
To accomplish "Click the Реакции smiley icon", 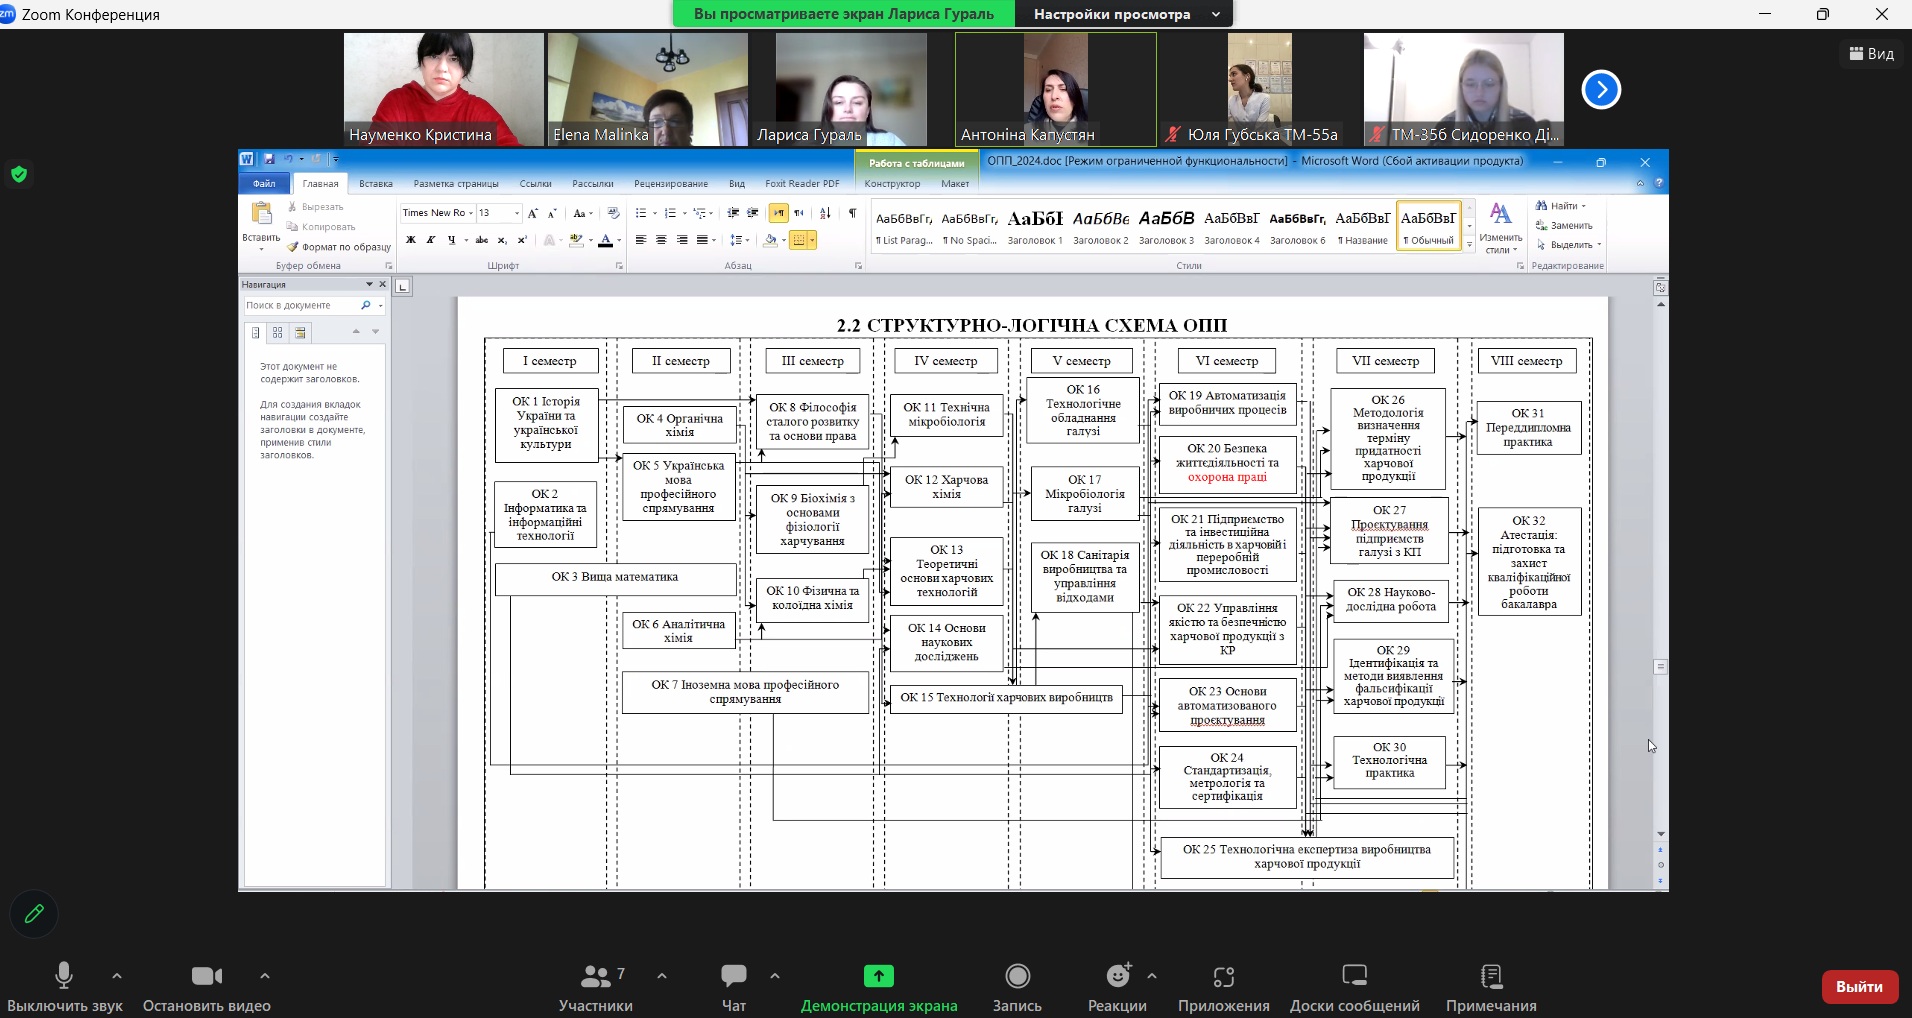I will (x=1118, y=977).
